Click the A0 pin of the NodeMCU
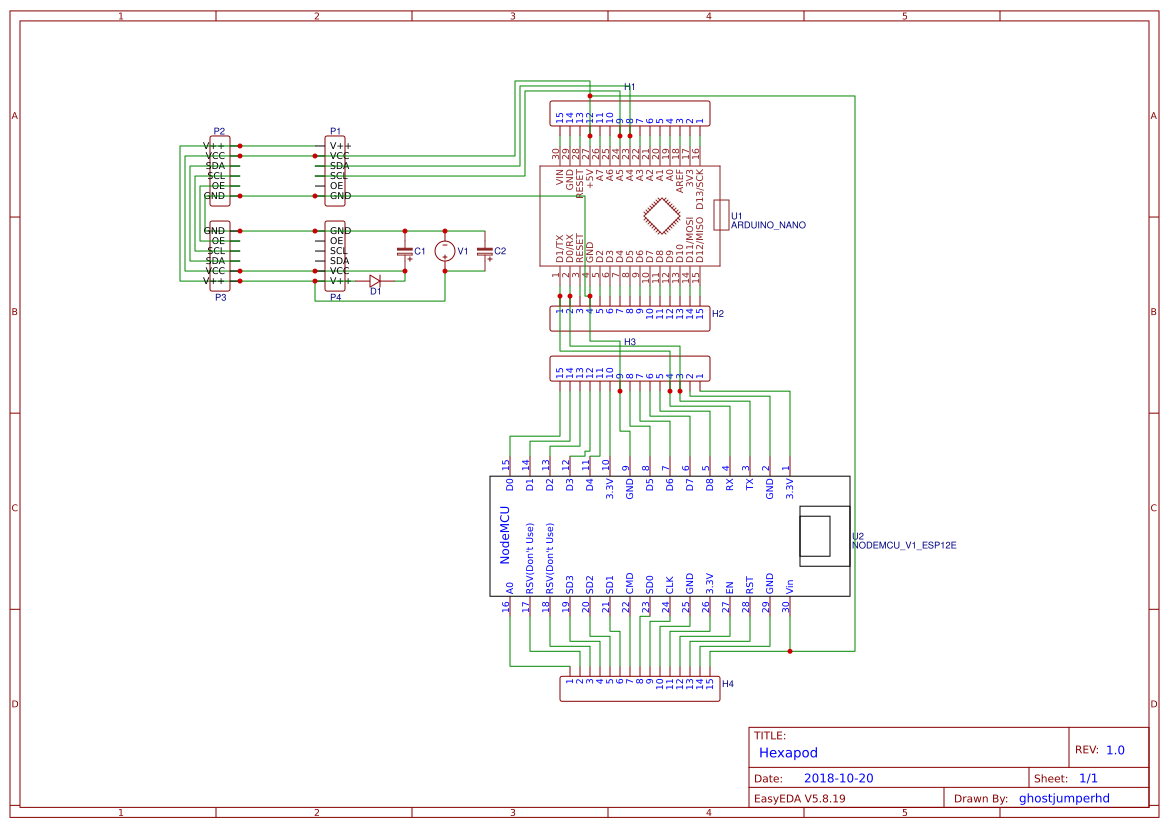The image size is (1169, 828). click(509, 588)
